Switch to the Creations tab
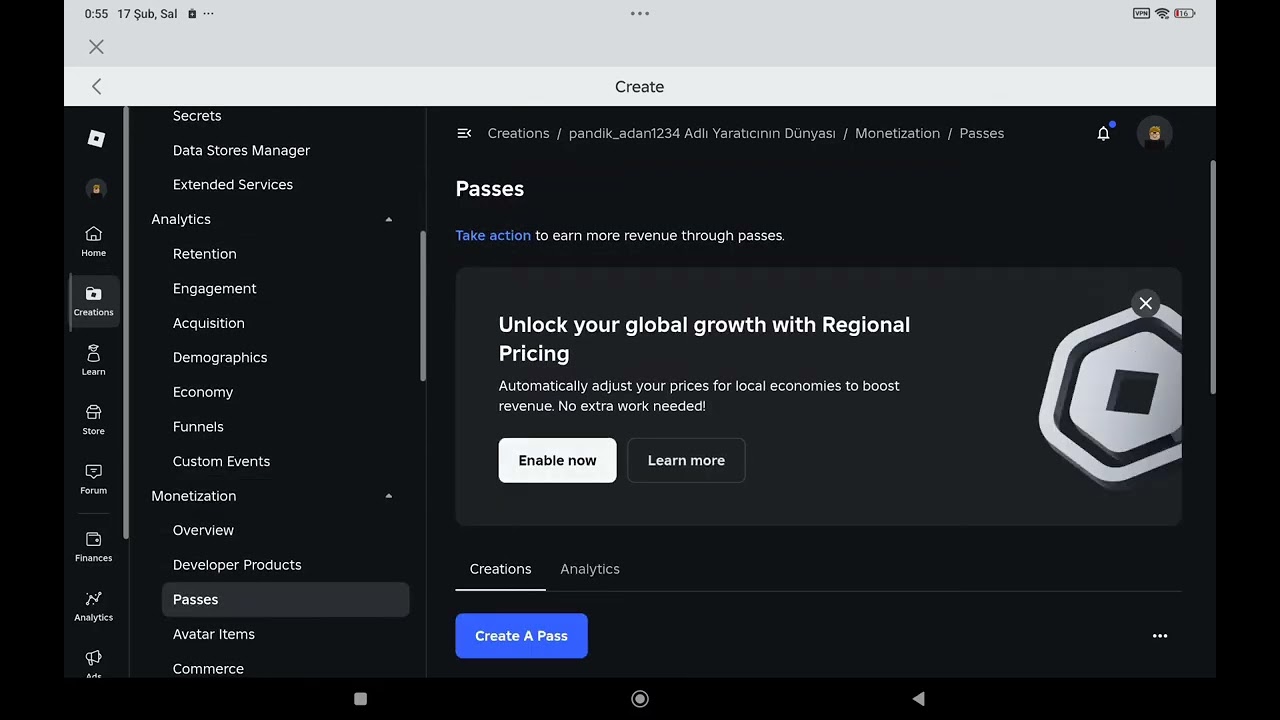This screenshot has width=1280, height=720. click(x=500, y=569)
